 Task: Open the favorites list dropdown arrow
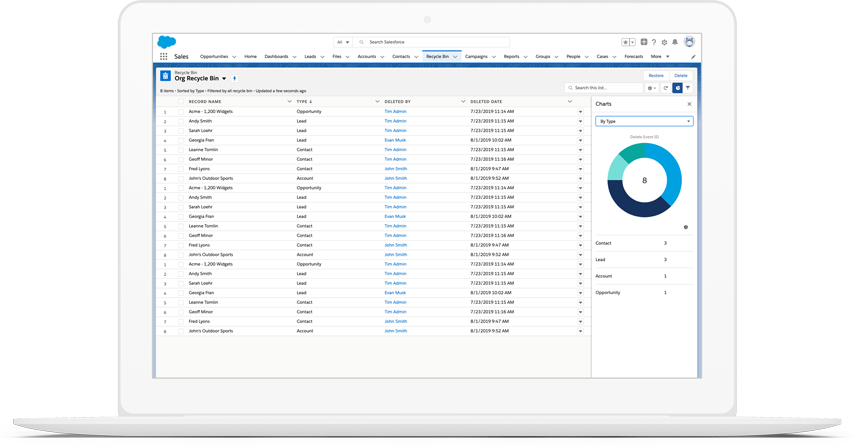pyautogui.click(x=632, y=42)
